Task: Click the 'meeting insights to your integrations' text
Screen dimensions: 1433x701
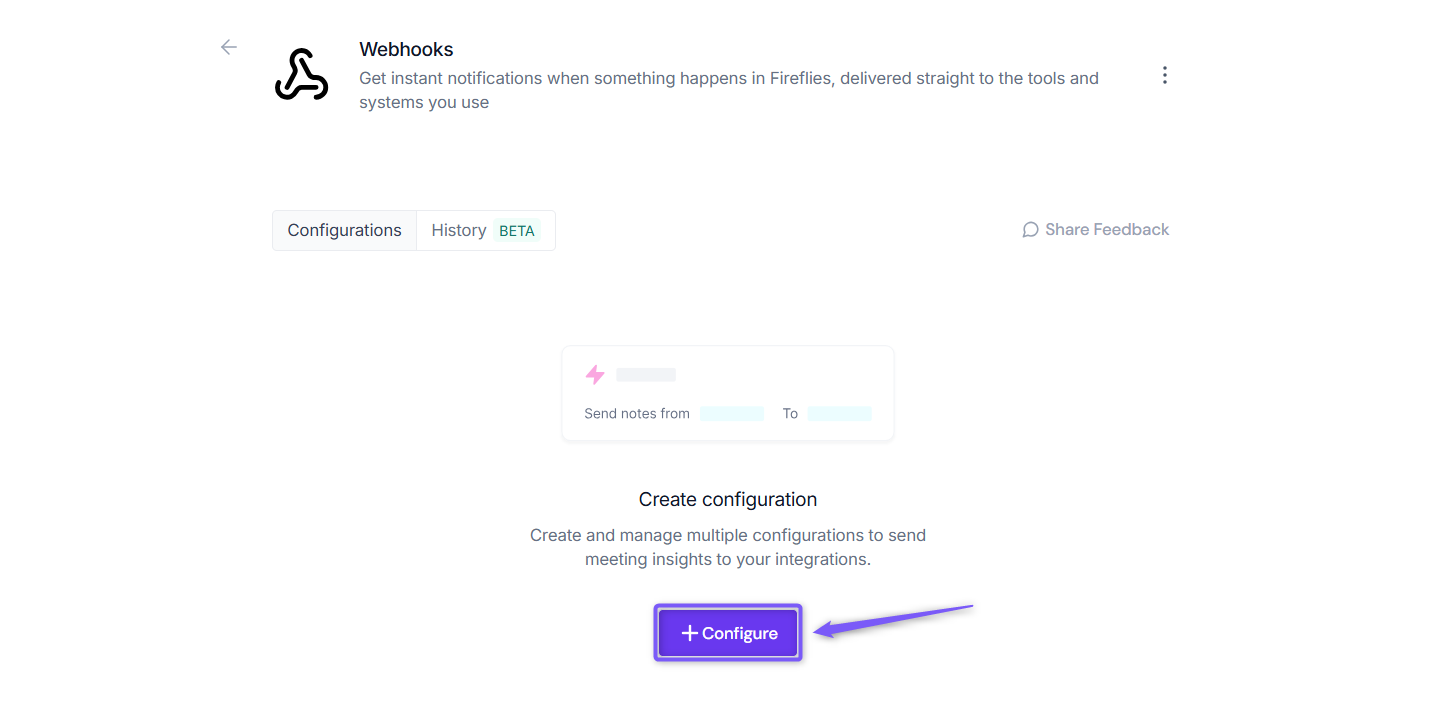Action: (728, 559)
